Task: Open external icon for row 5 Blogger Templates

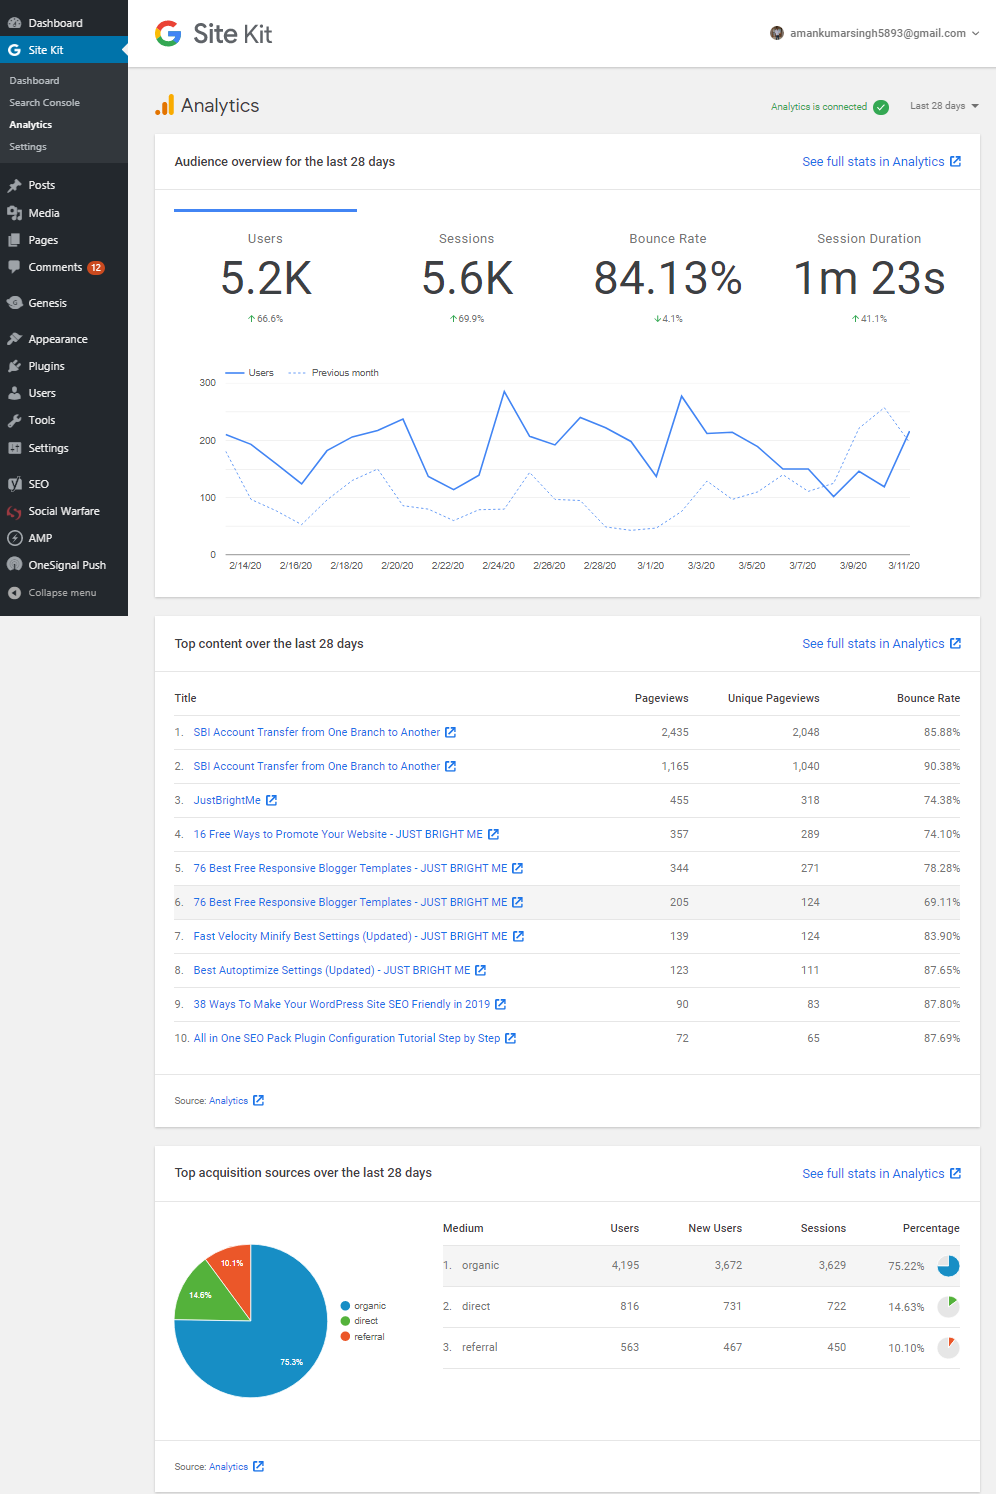Action: point(517,868)
